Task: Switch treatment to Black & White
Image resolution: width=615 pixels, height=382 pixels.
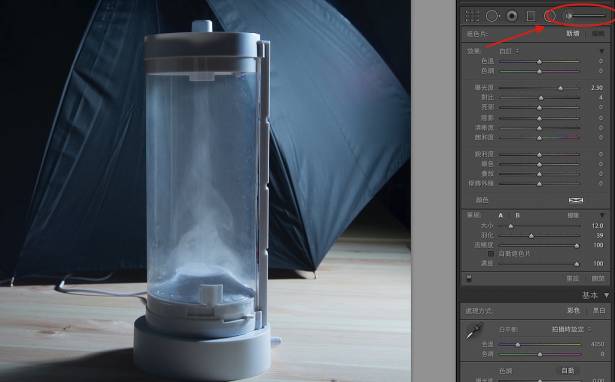Action: 599,311
